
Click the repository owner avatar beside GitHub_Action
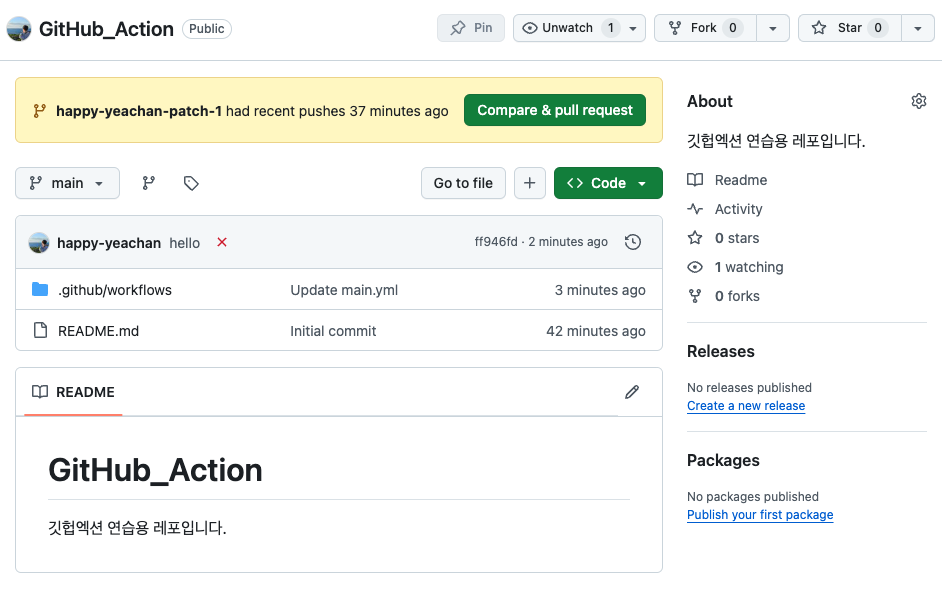[x=19, y=29]
